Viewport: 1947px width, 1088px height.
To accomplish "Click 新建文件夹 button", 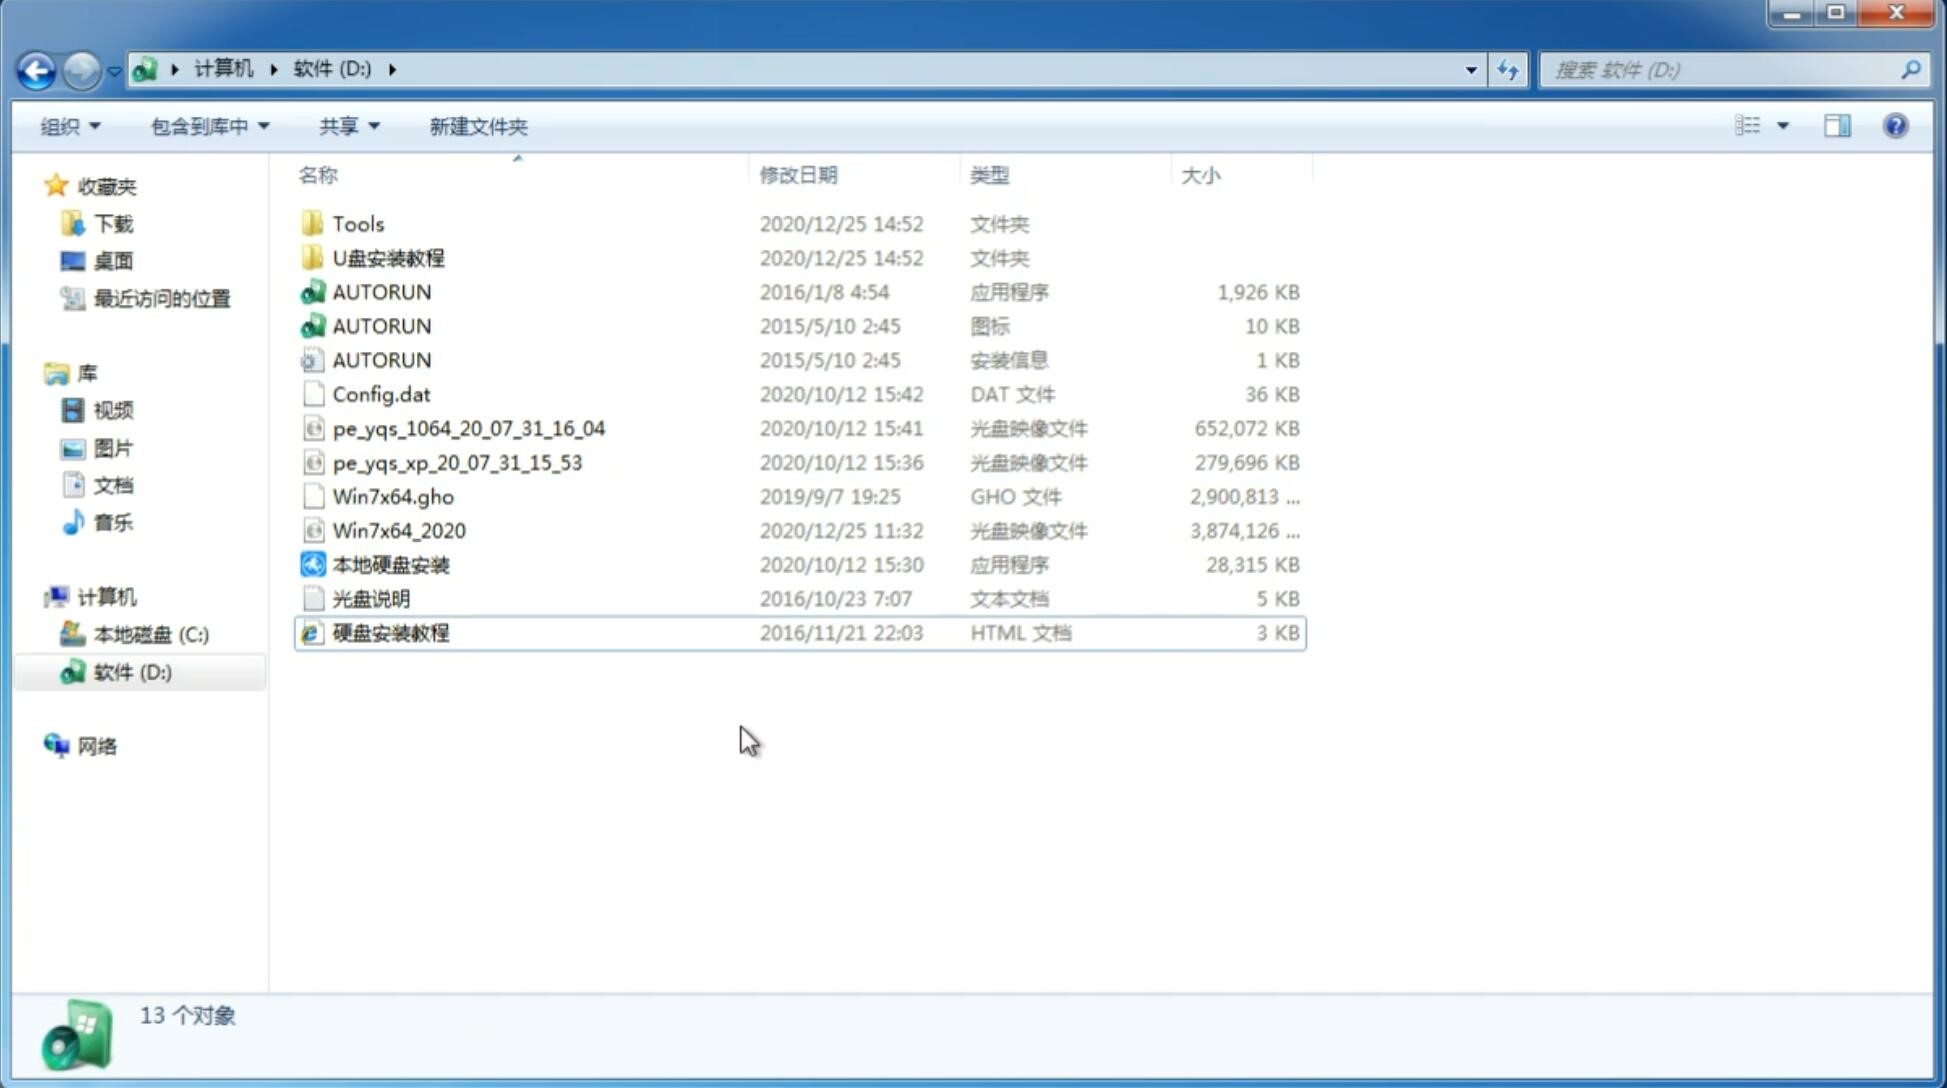I will pyautogui.click(x=479, y=126).
